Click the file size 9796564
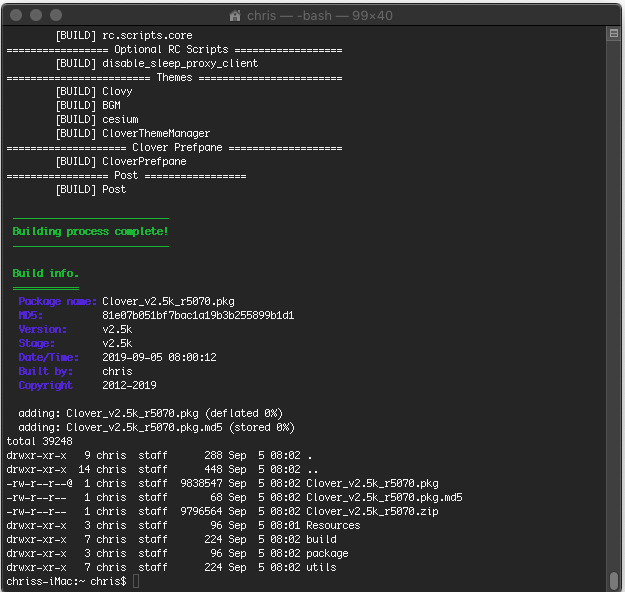The height and width of the screenshot is (592, 625). point(201,511)
